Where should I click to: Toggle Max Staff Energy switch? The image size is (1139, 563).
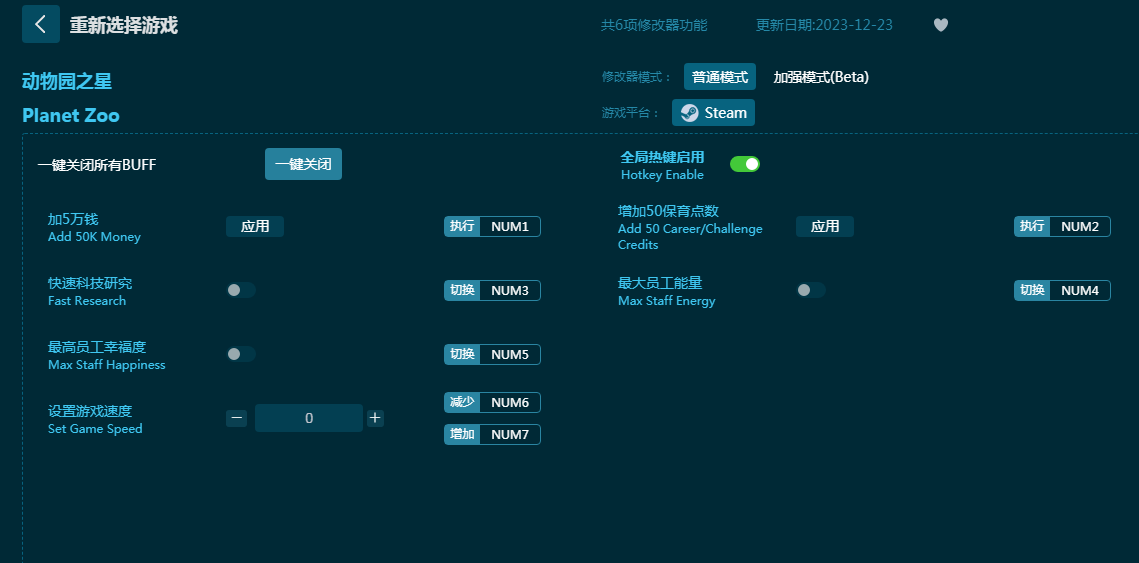coord(811,290)
